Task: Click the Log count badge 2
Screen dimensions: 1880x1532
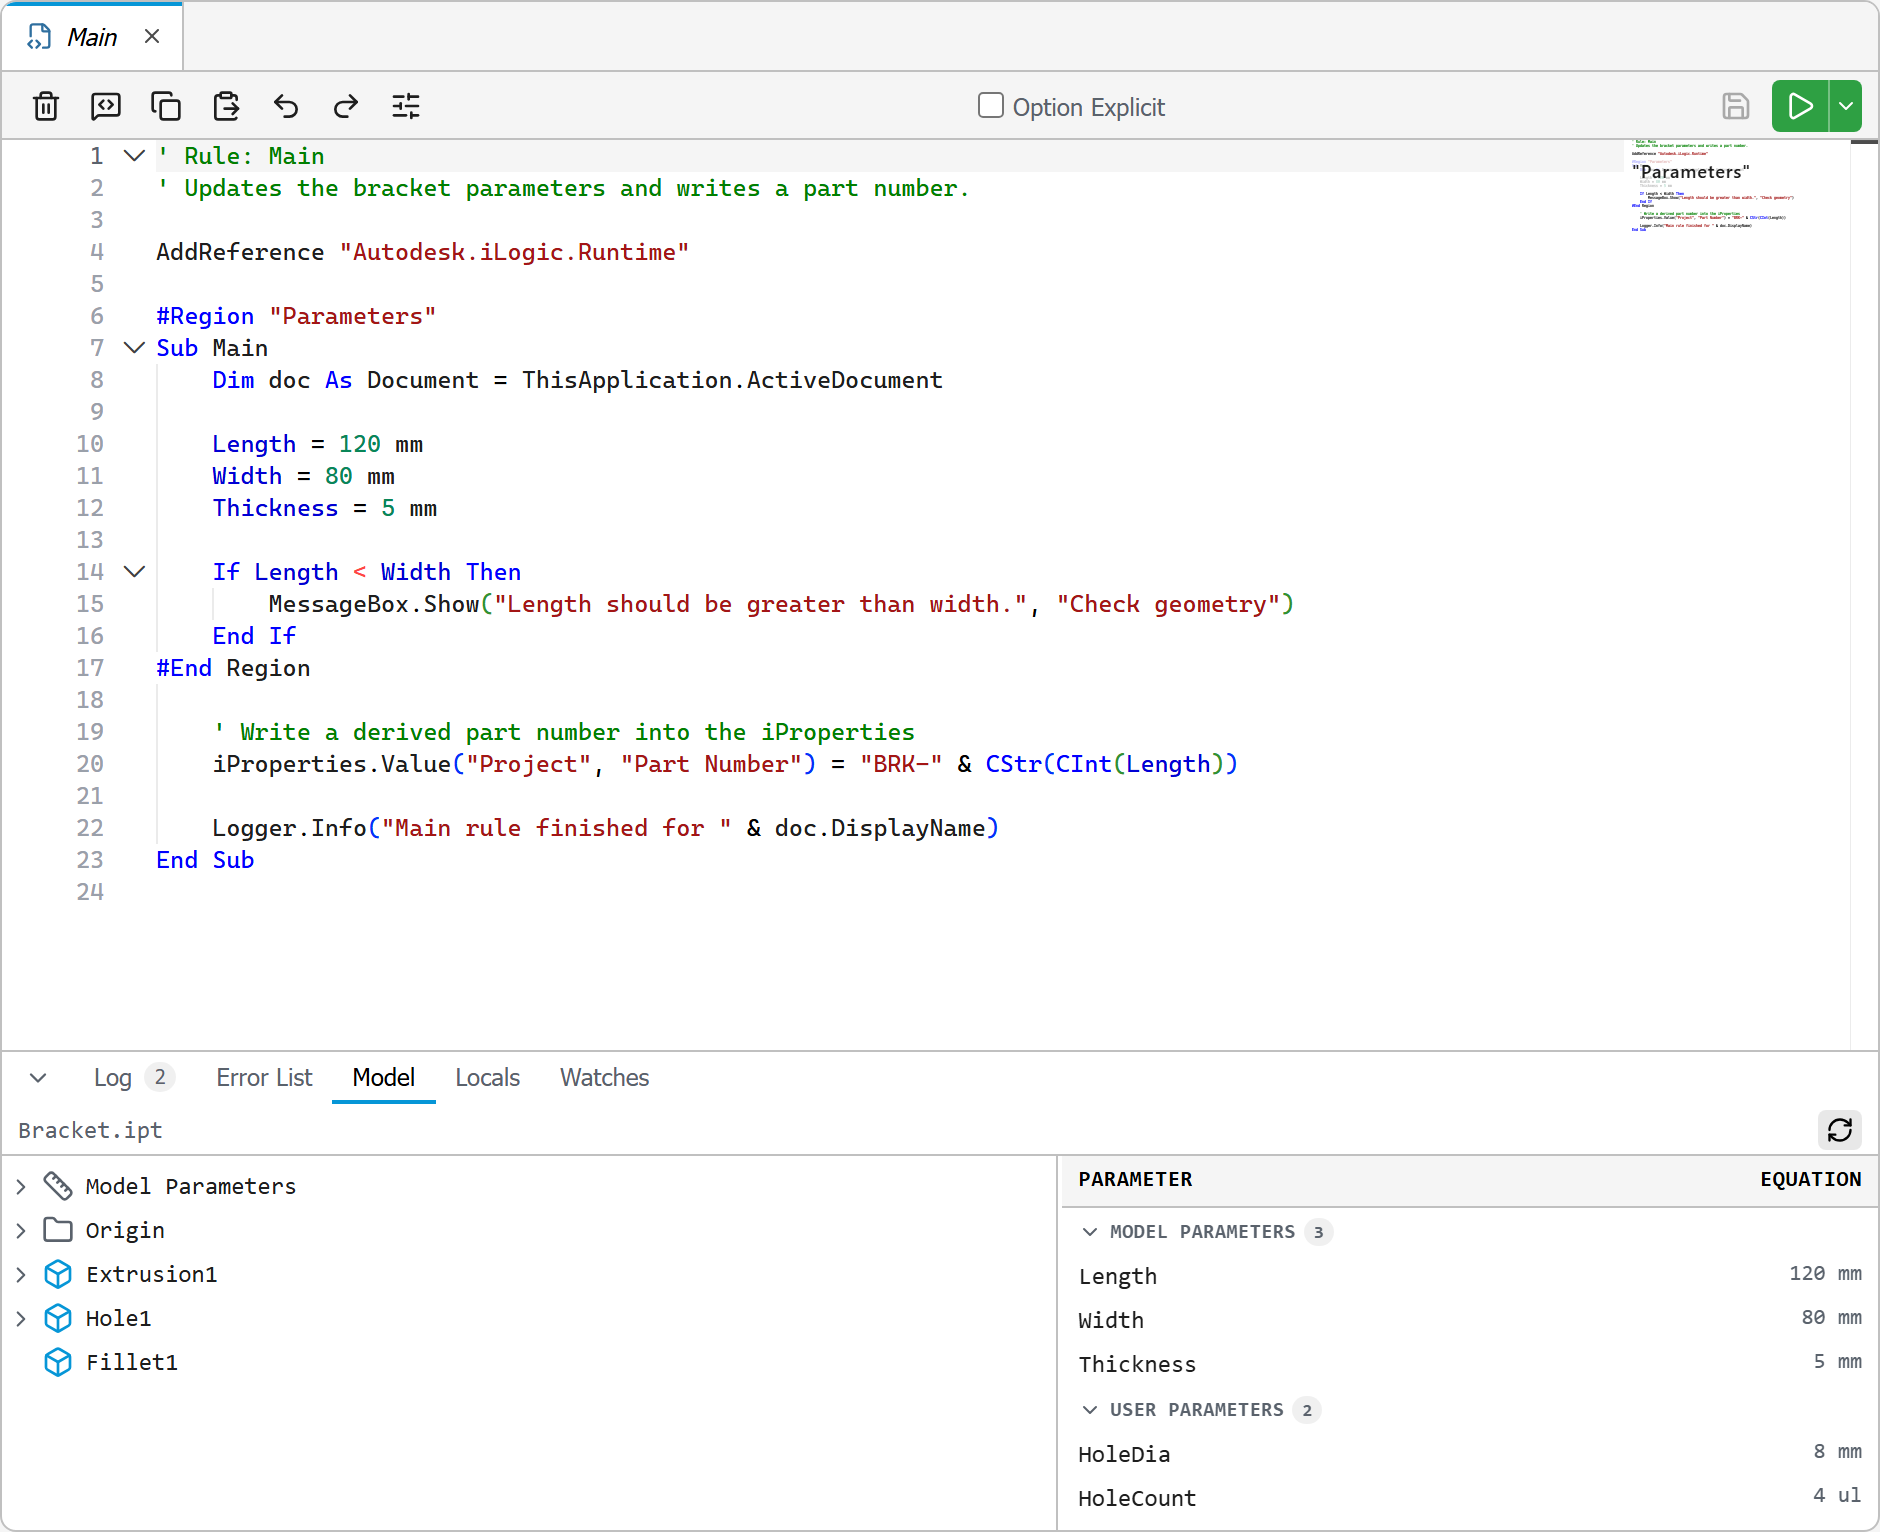Action: (x=160, y=1077)
